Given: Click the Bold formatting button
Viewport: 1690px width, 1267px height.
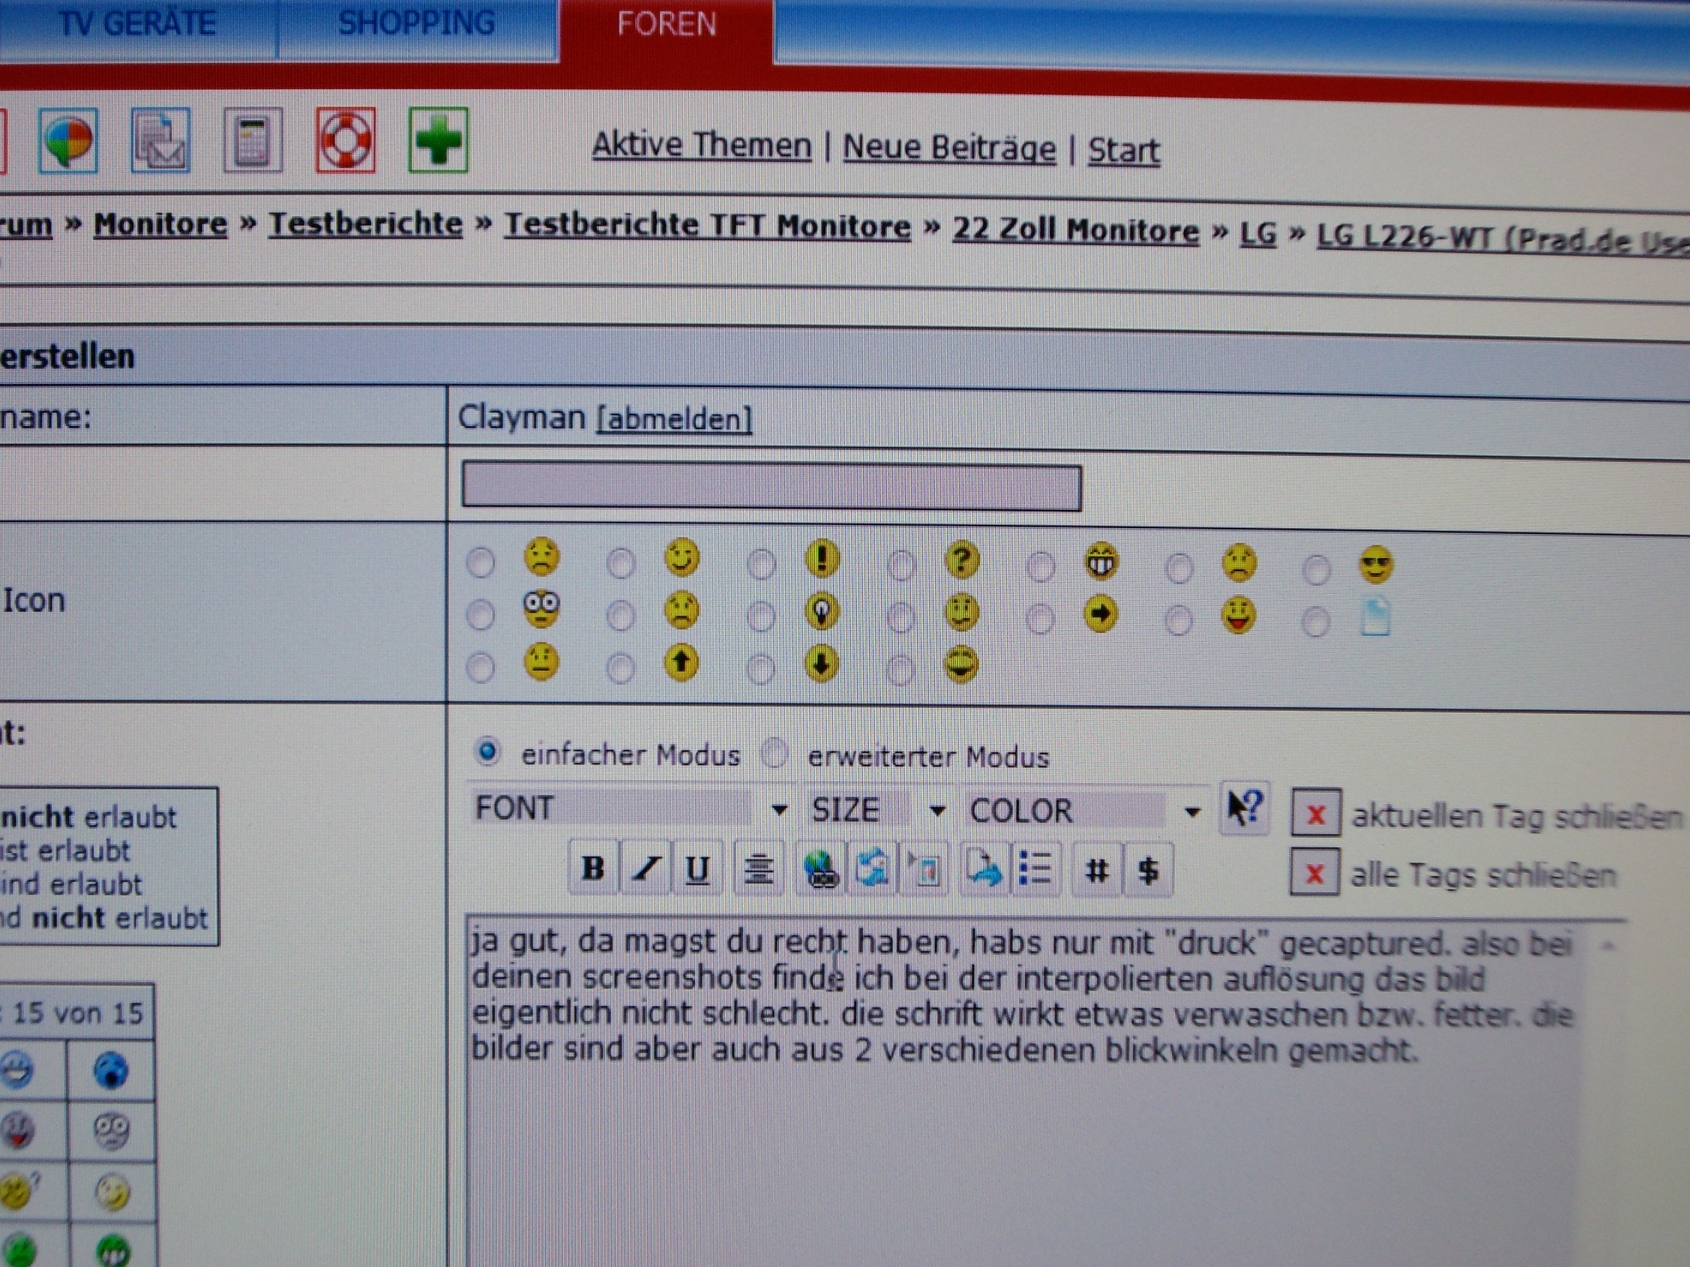Looking at the screenshot, I should pos(592,868).
